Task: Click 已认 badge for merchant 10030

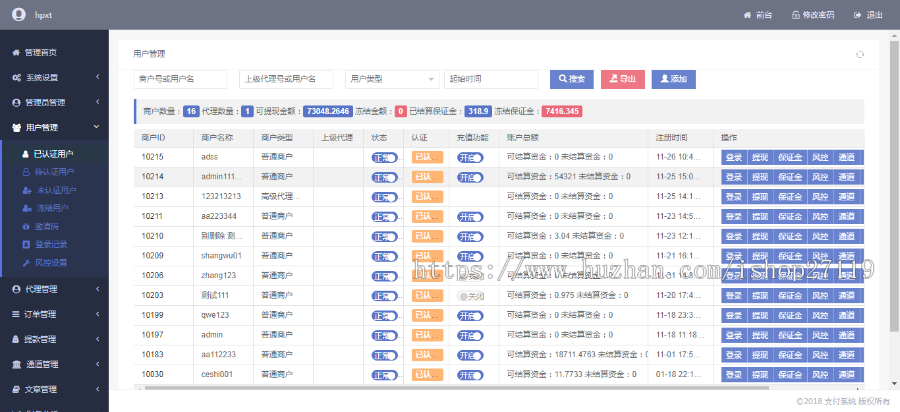Action: 428,375
